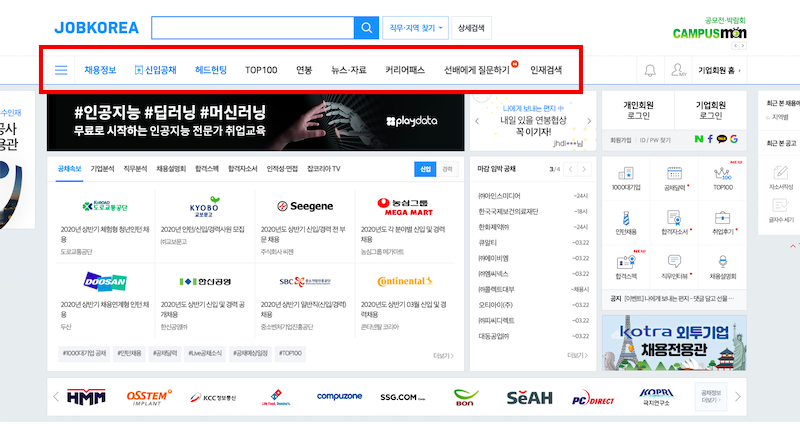Expand the 직무·지역 찾기 dropdown
This screenshot has height=424, width=800.
coord(414,27)
